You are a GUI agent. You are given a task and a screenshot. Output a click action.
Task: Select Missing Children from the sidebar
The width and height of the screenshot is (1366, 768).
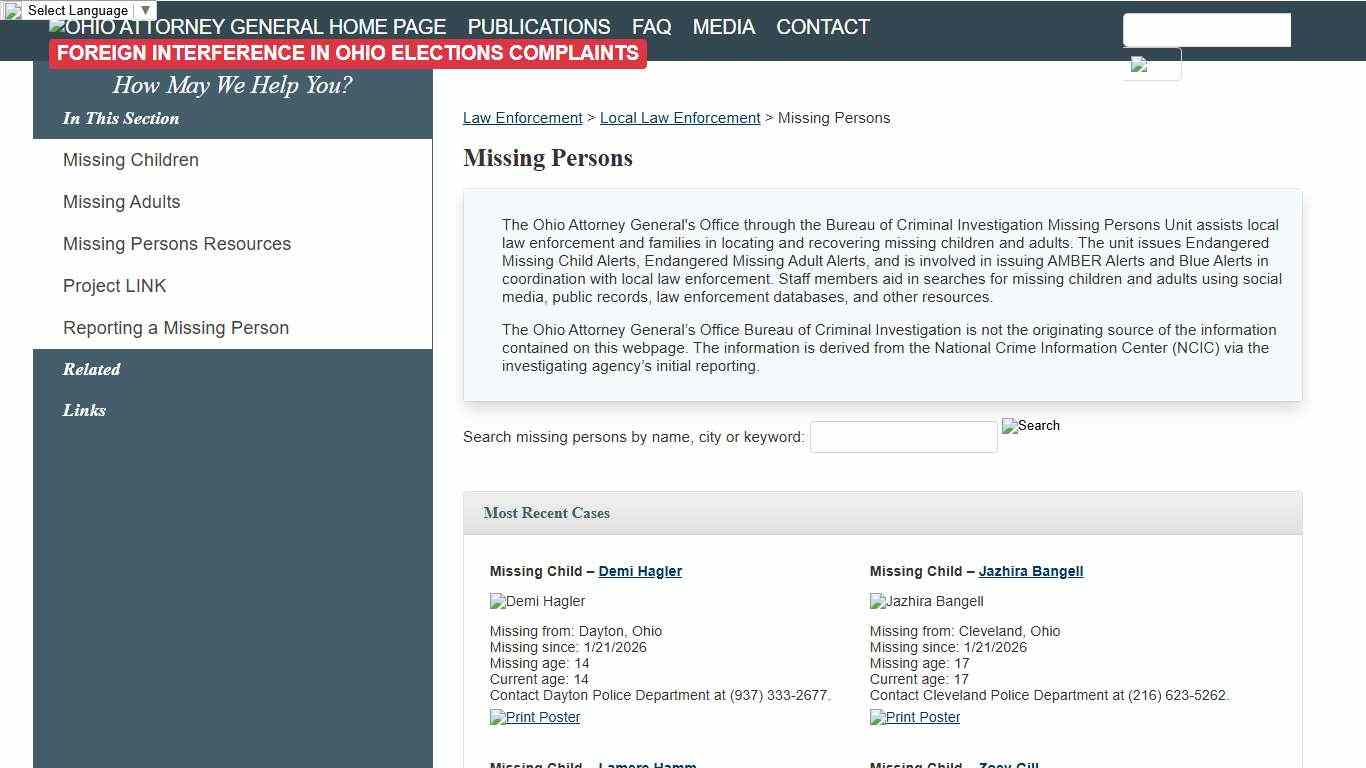click(131, 160)
